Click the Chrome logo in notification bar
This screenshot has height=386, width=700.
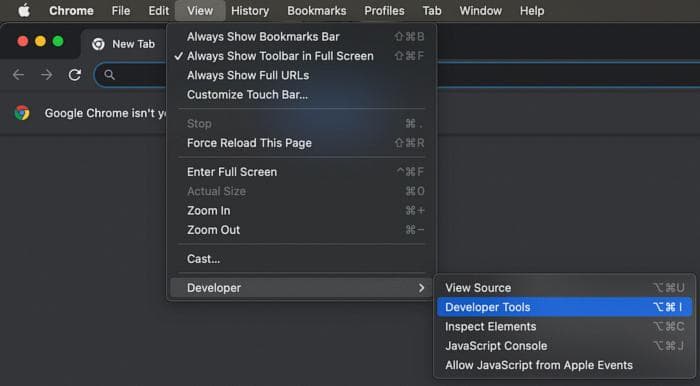click(22, 113)
